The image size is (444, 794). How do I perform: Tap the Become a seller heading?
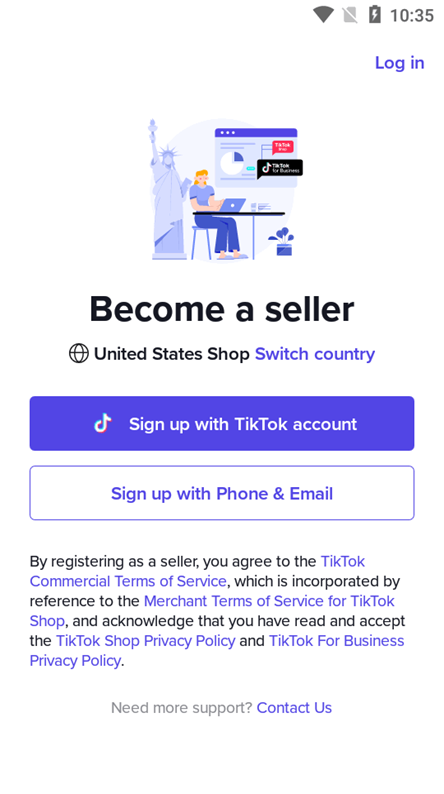tap(222, 308)
